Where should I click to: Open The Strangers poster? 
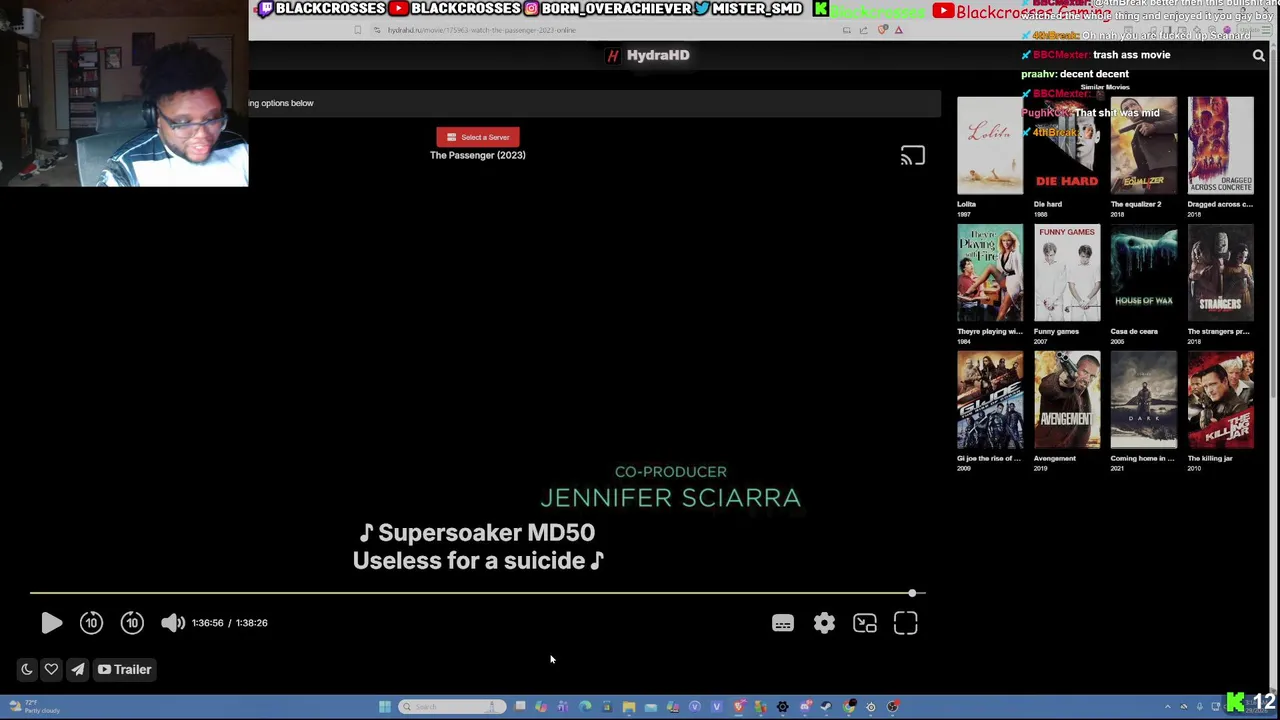[1221, 273]
